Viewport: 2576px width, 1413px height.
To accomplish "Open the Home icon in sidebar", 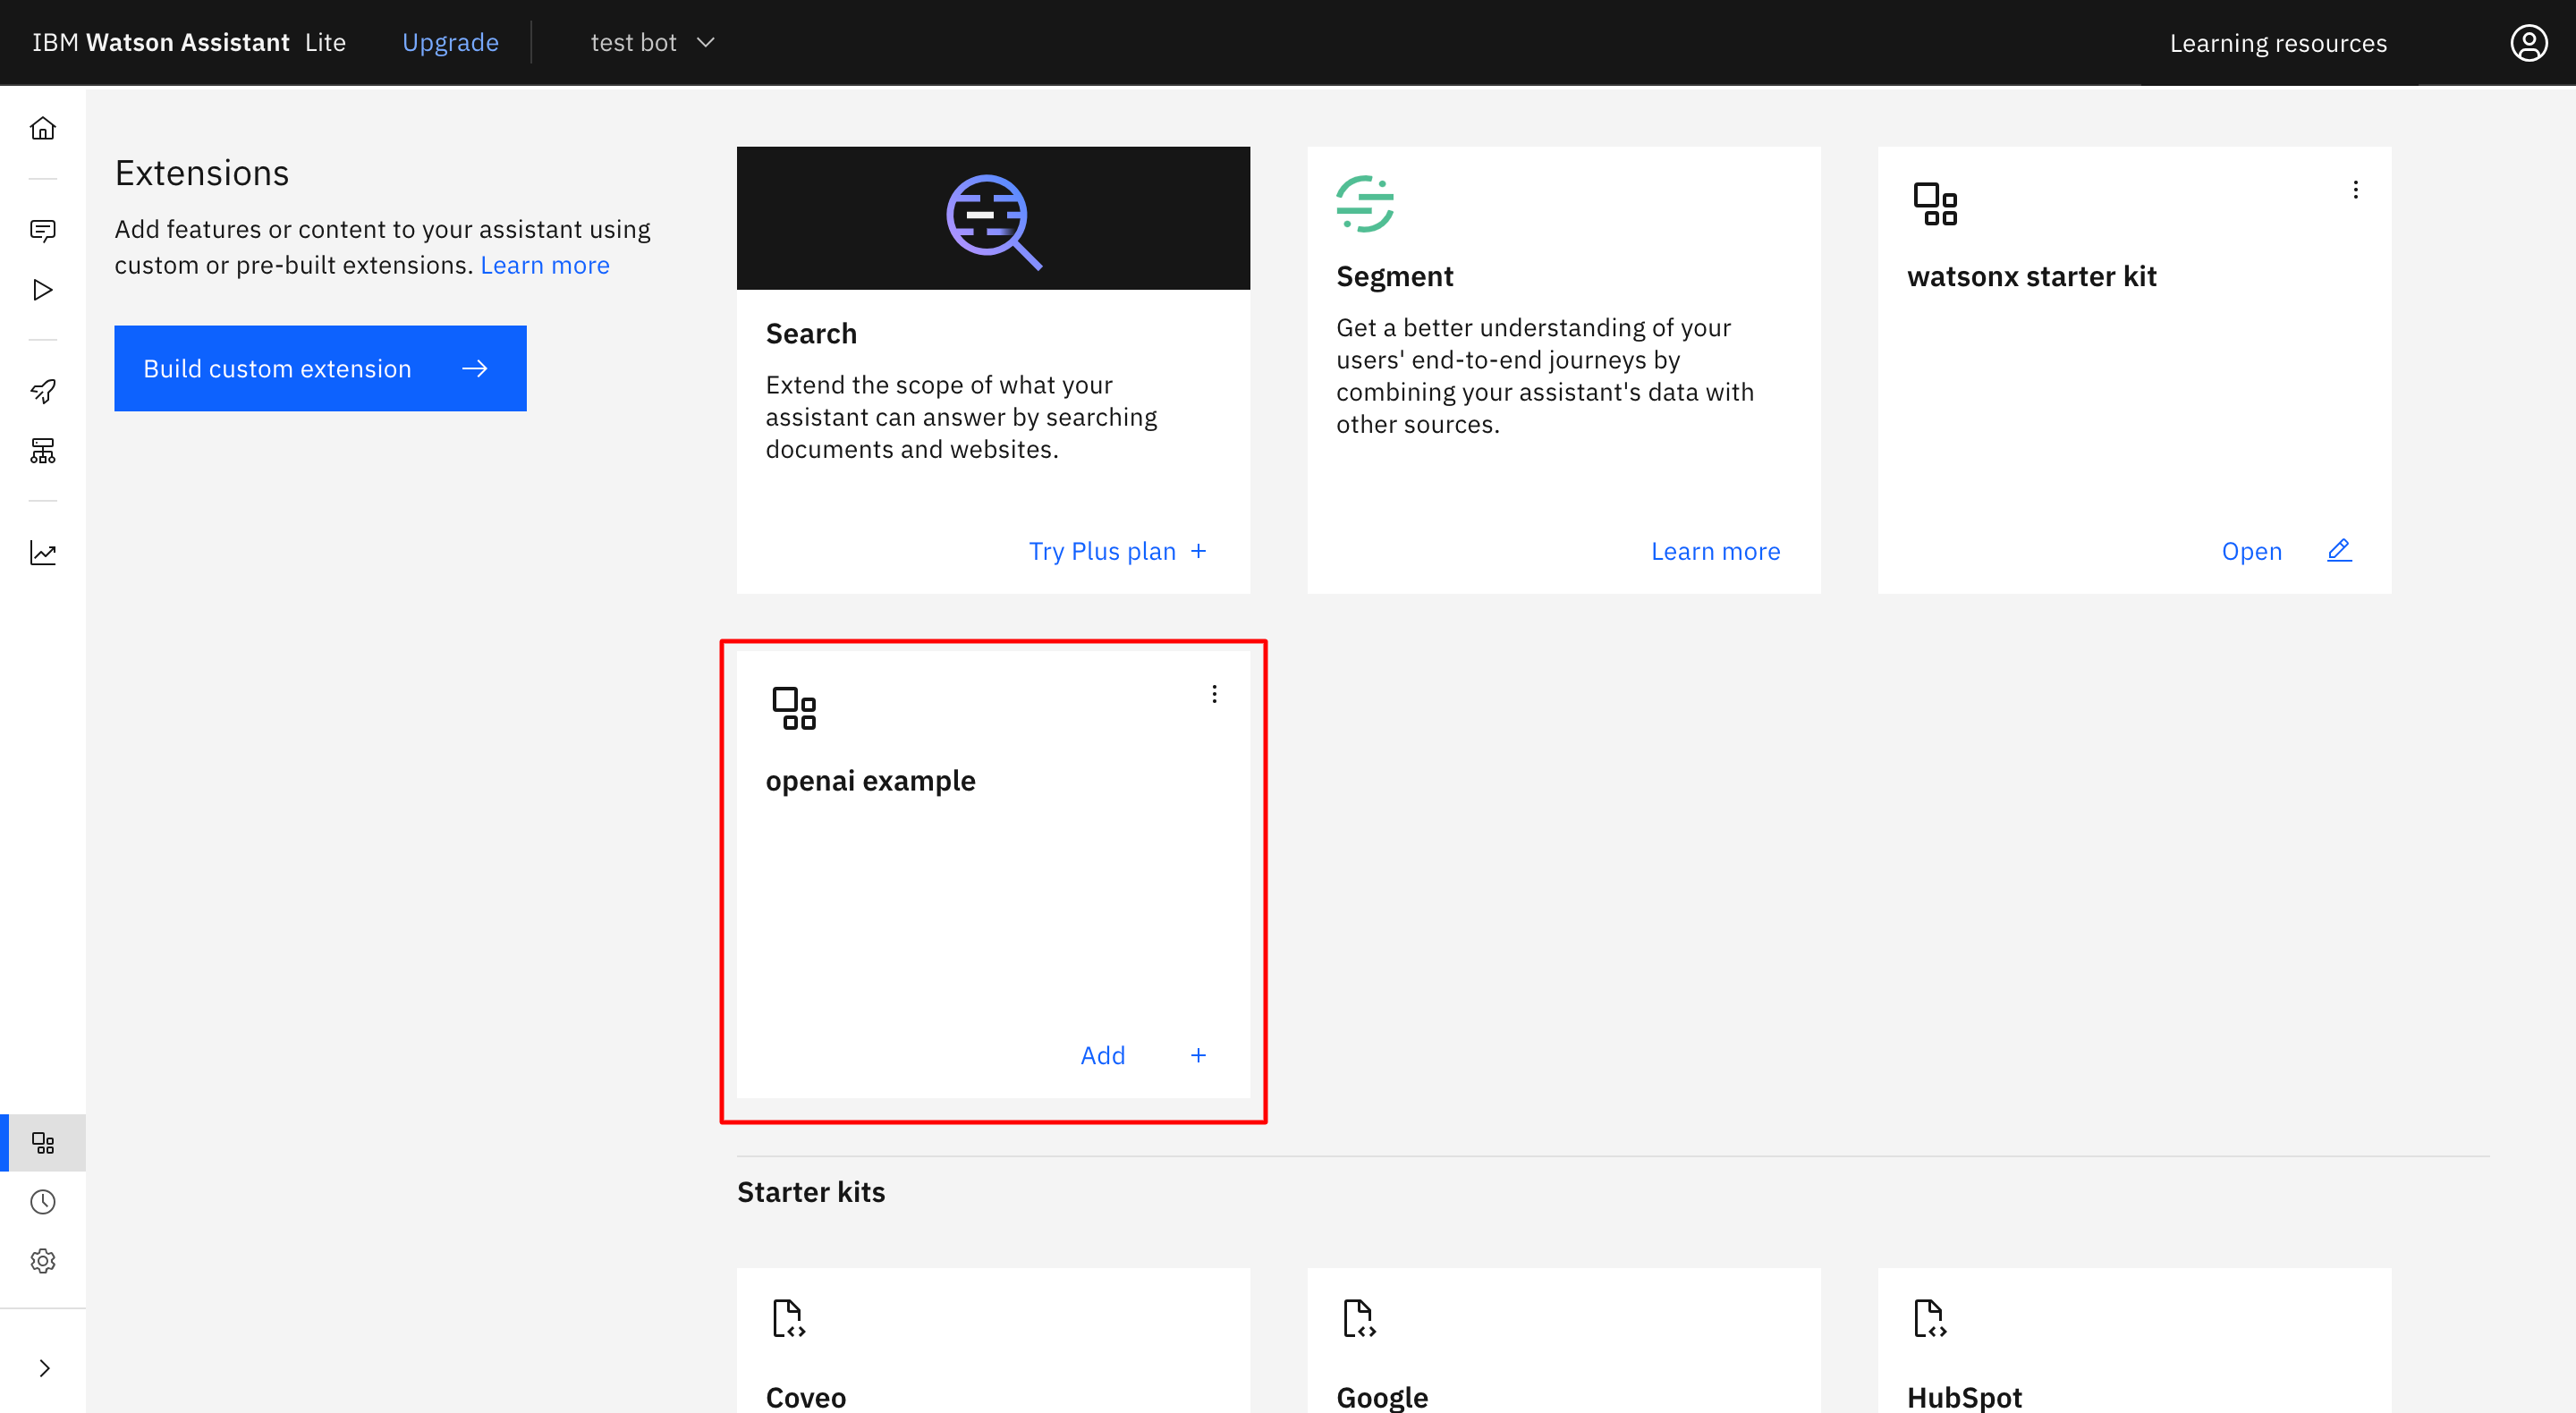I will tap(43, 128).
